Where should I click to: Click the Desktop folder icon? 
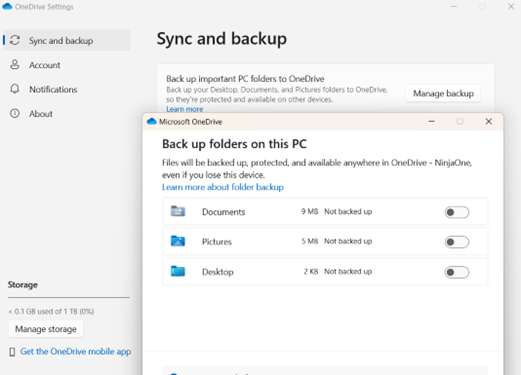click(178, 271)
